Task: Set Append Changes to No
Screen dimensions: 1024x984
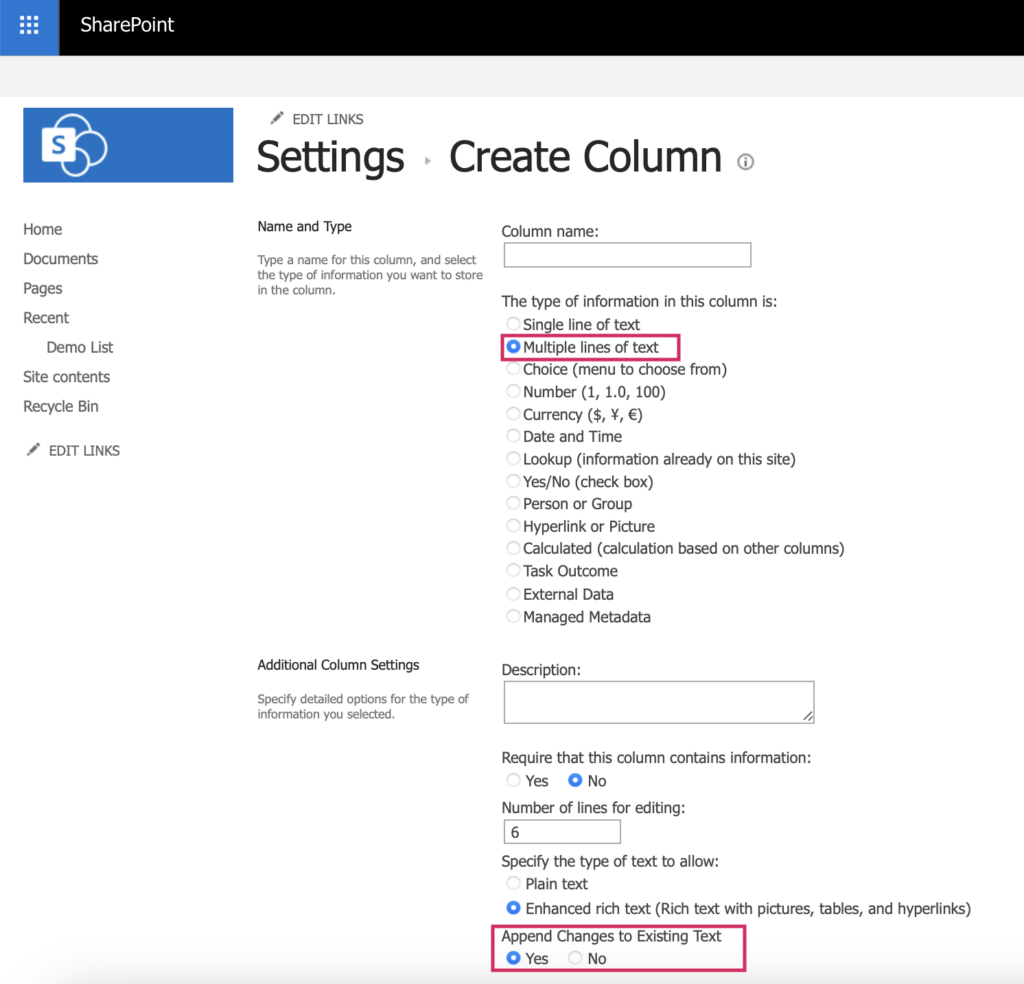Action: click(x=575, y=957)
